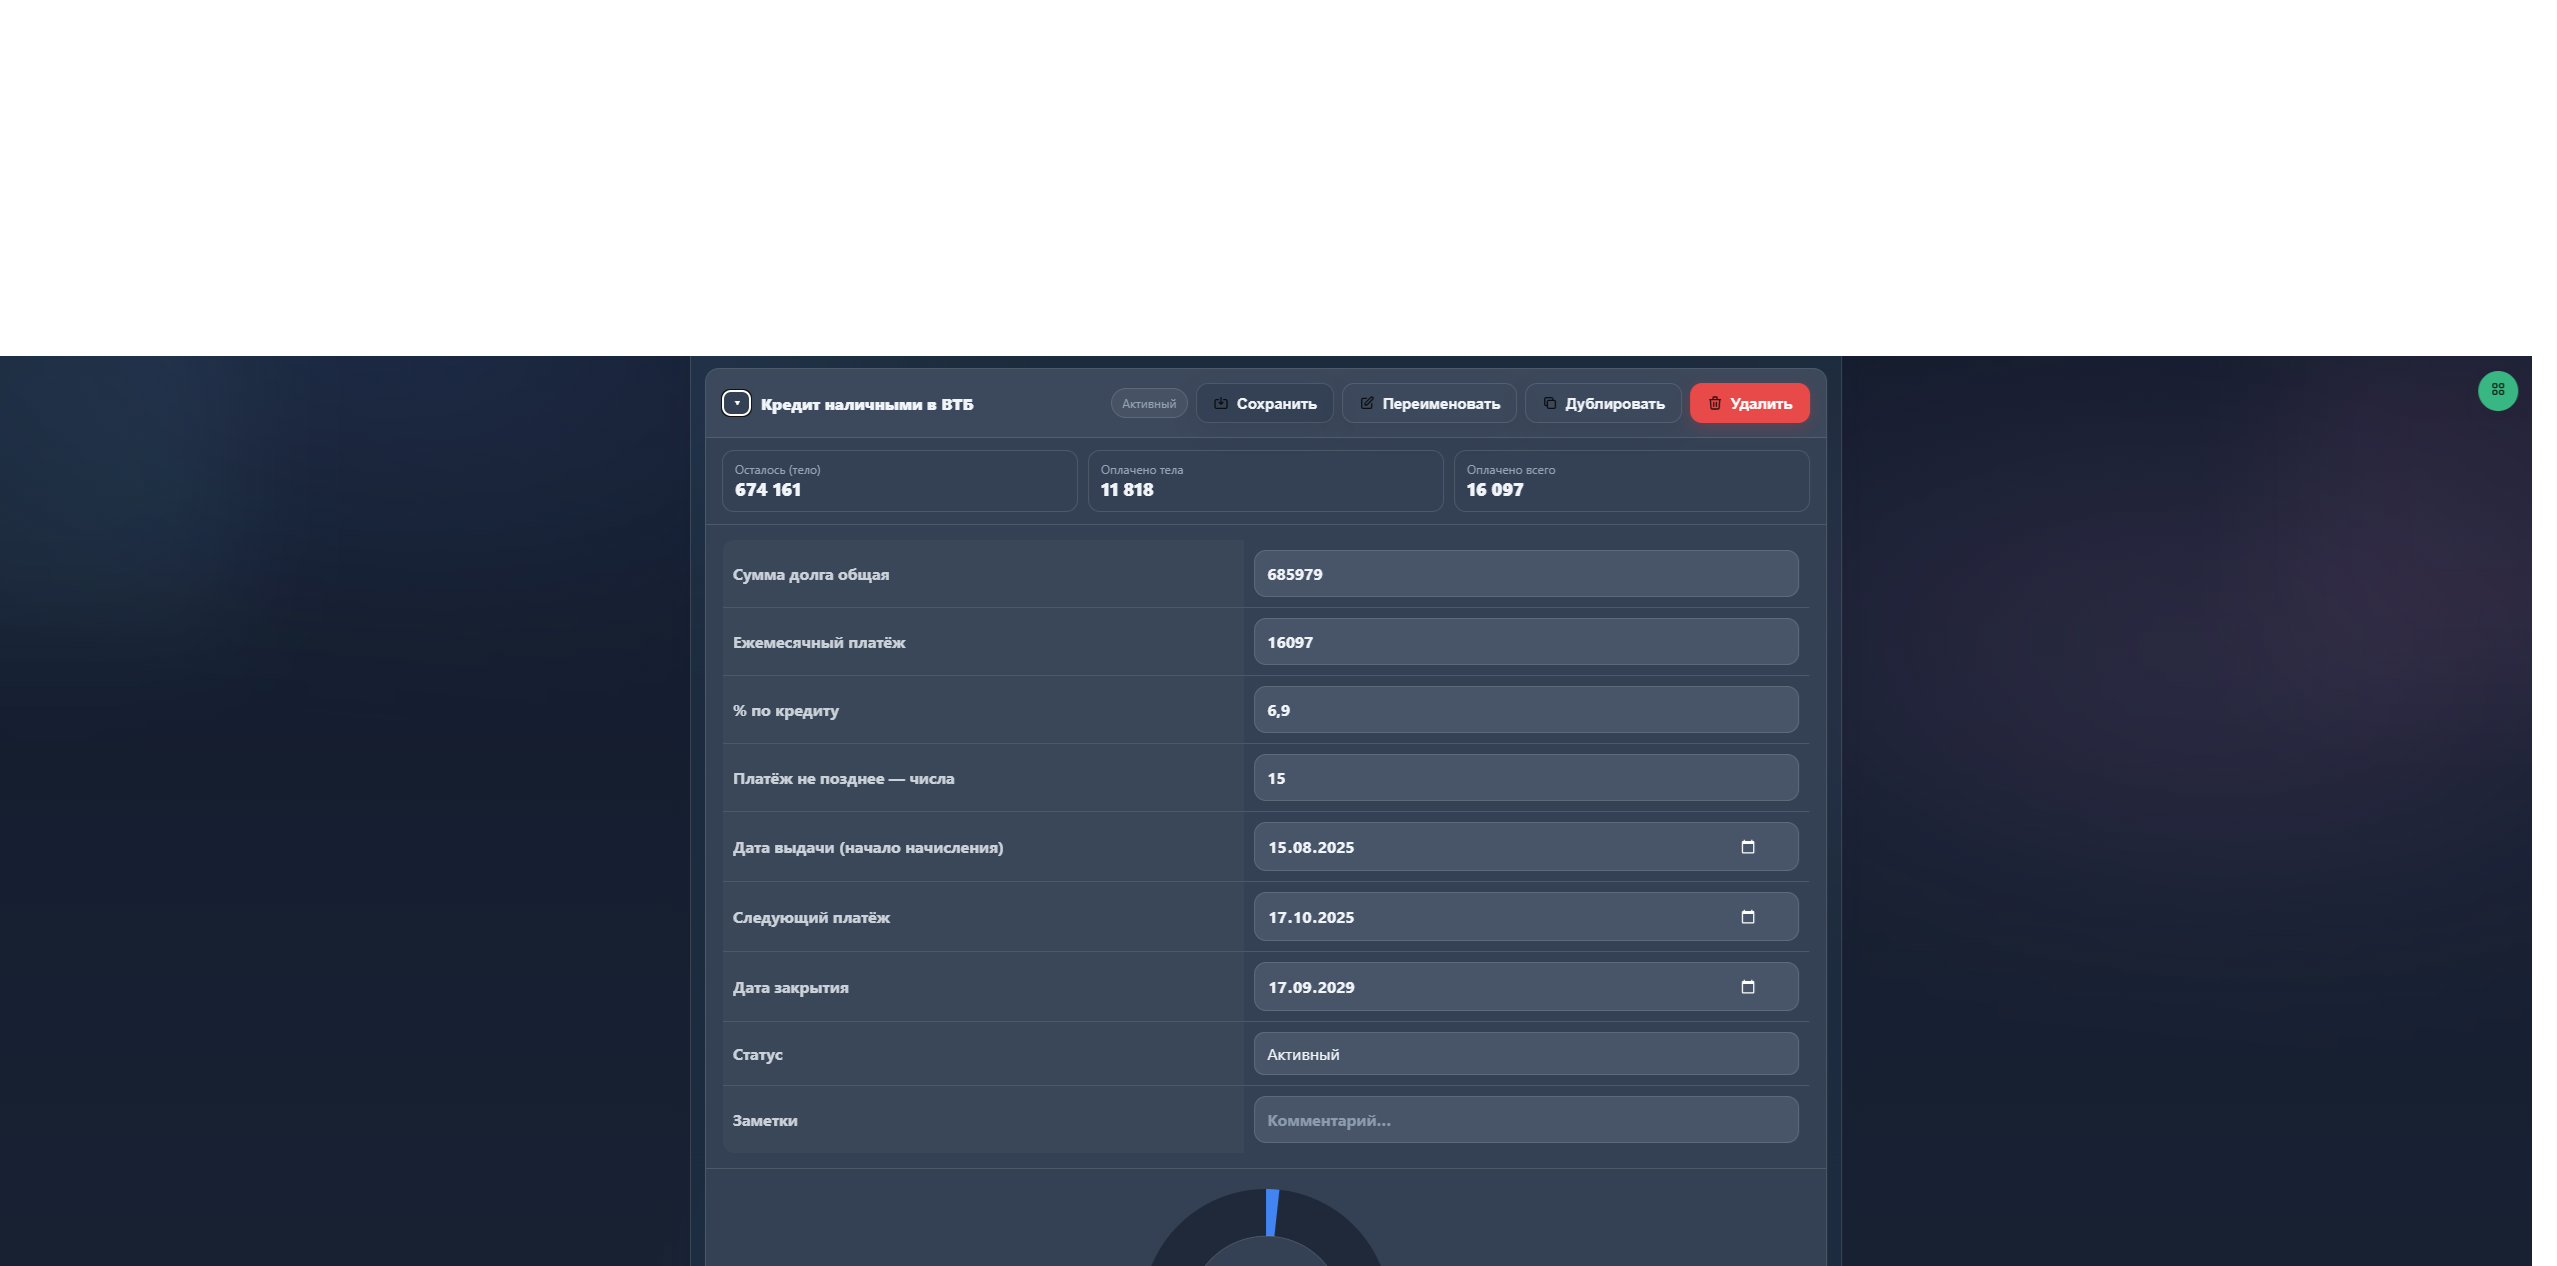Open the Статус dropdown
The image size is (2557, 1266).
(1525, 1054)
